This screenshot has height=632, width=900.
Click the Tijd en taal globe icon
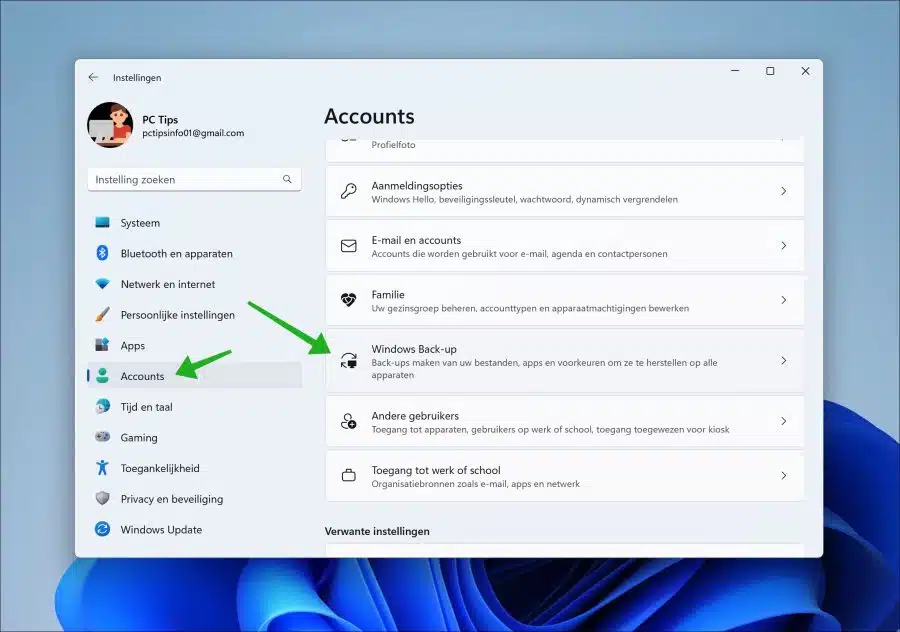(102, 406)
